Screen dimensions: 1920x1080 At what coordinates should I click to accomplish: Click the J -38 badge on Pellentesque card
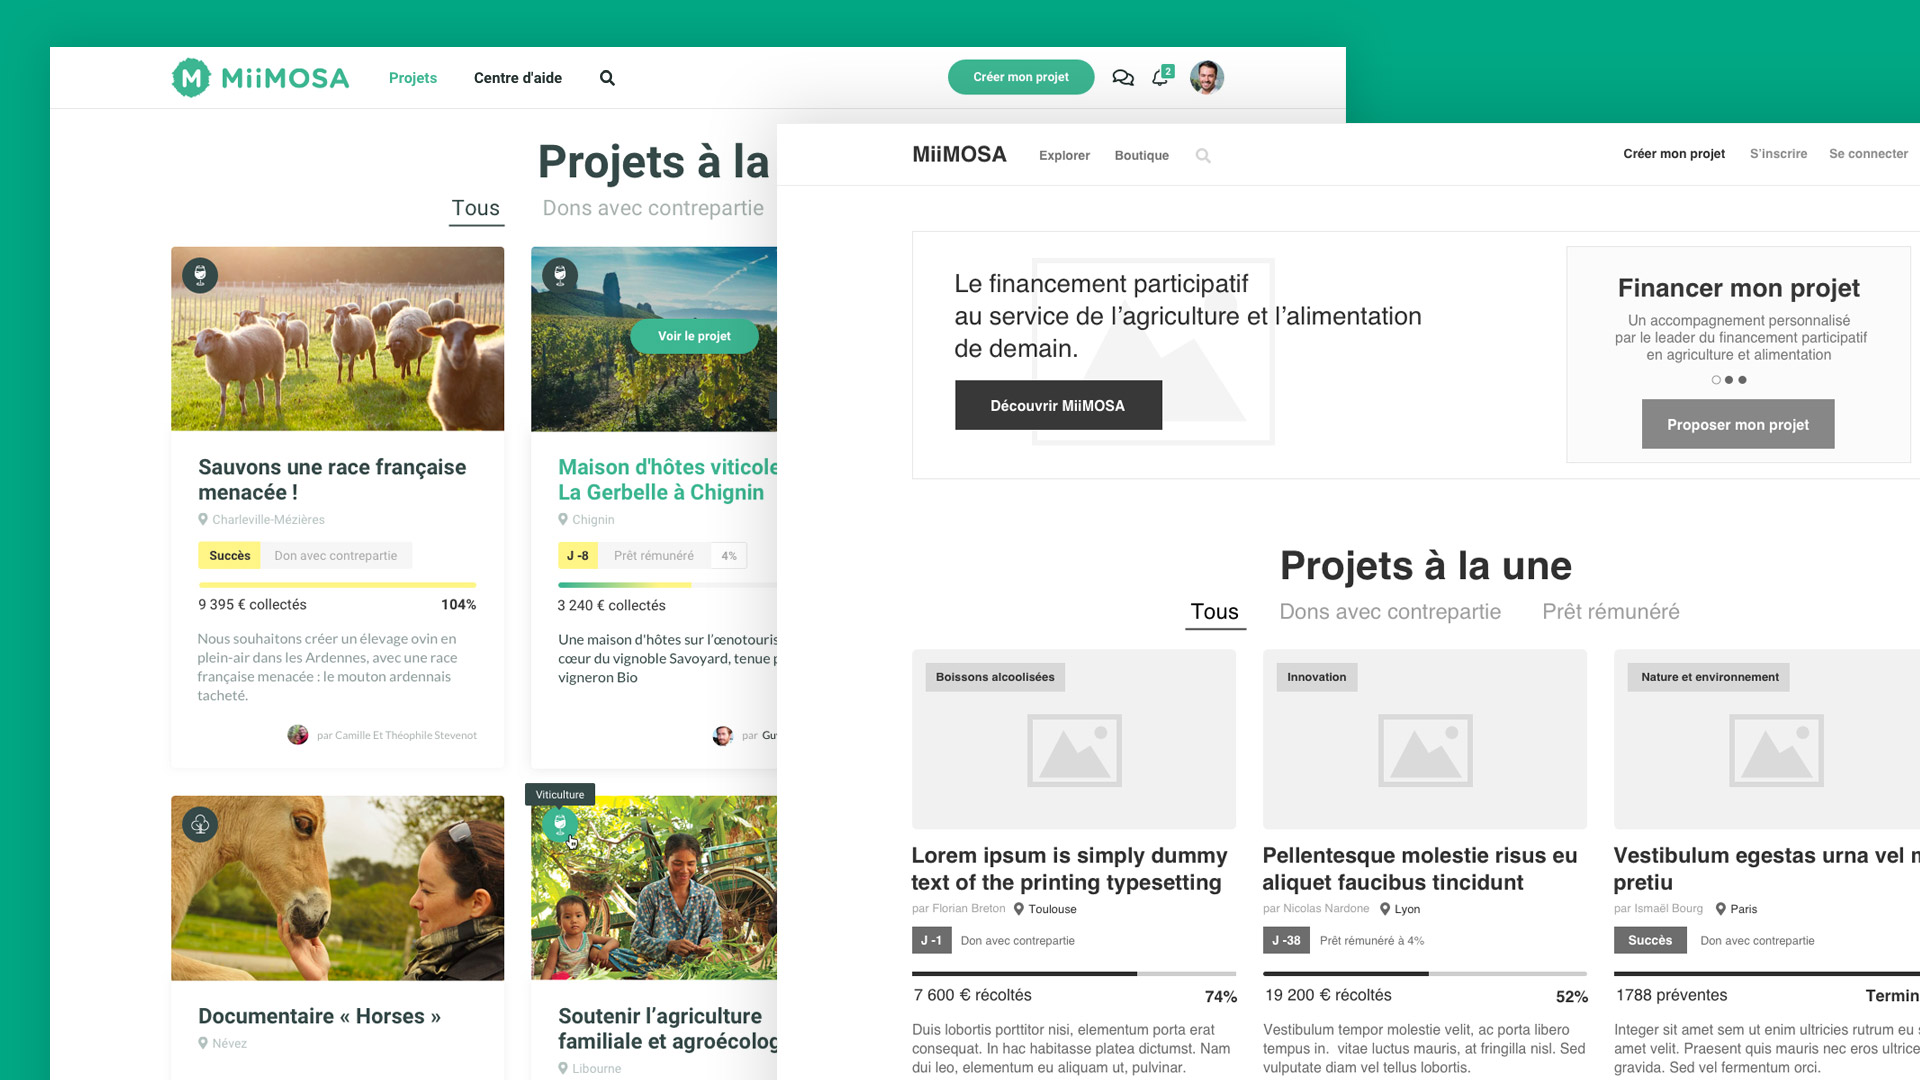coord(1286,941)
